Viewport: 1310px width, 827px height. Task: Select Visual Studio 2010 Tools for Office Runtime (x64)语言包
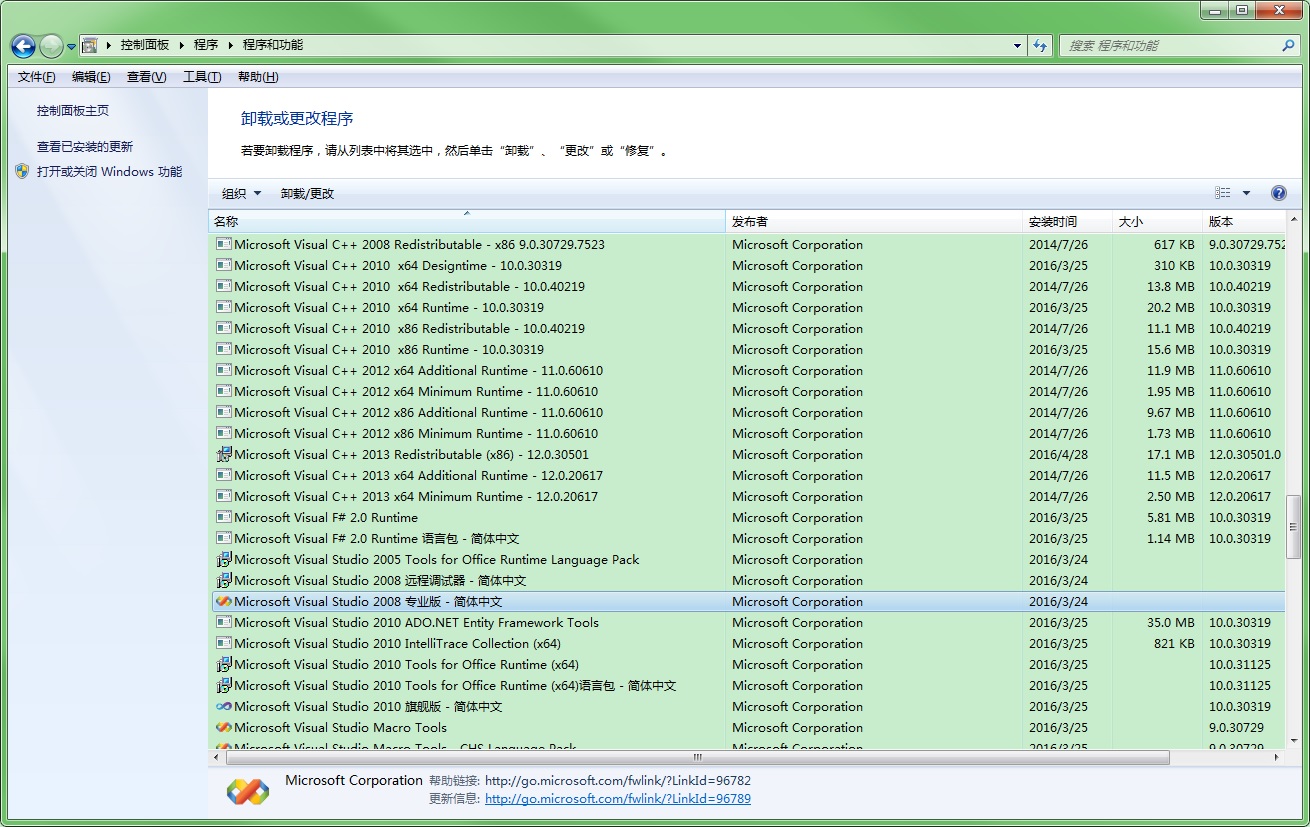(747, 685)
